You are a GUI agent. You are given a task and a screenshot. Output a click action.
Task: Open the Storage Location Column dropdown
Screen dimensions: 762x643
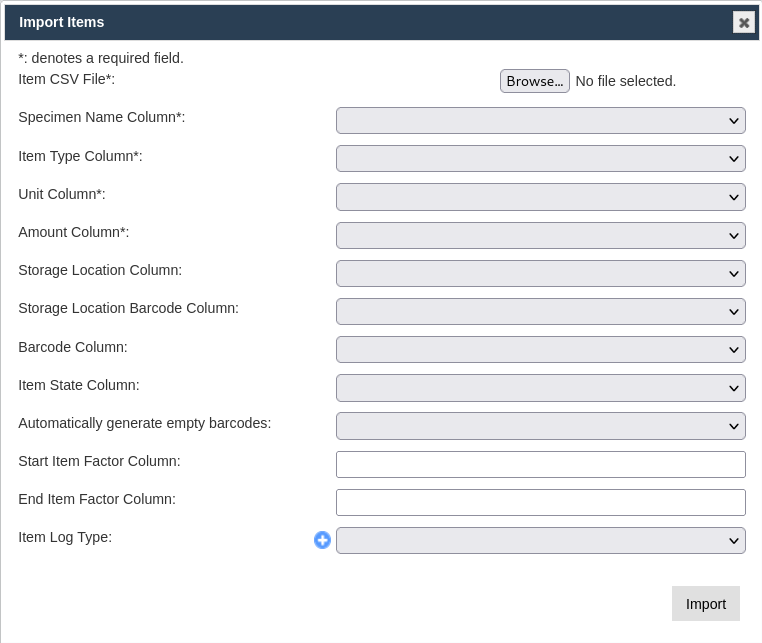pos(540,273)
